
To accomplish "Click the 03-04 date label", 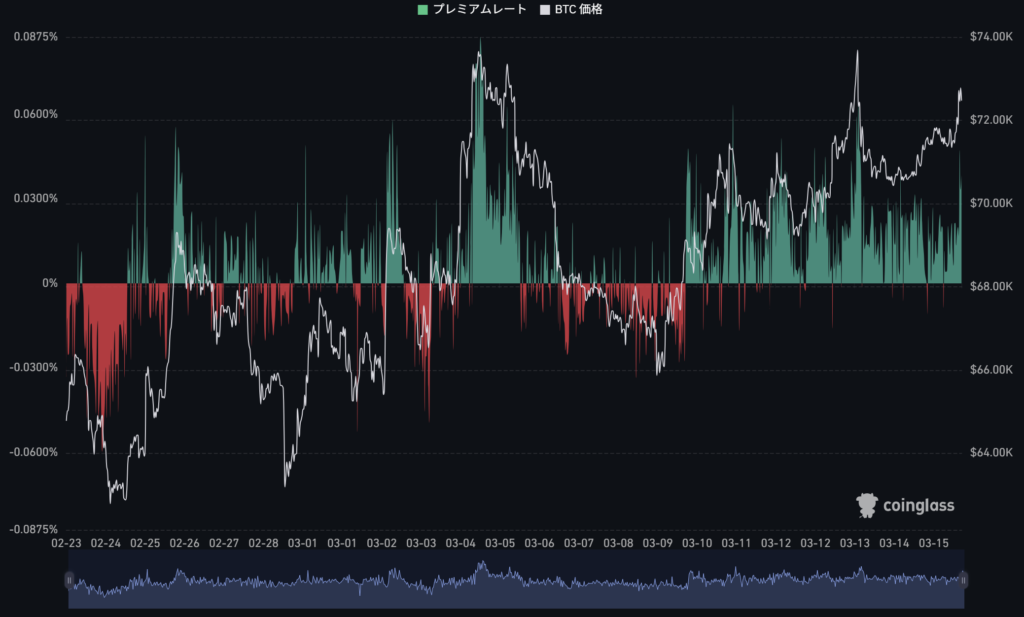I will tap(461, 543).
